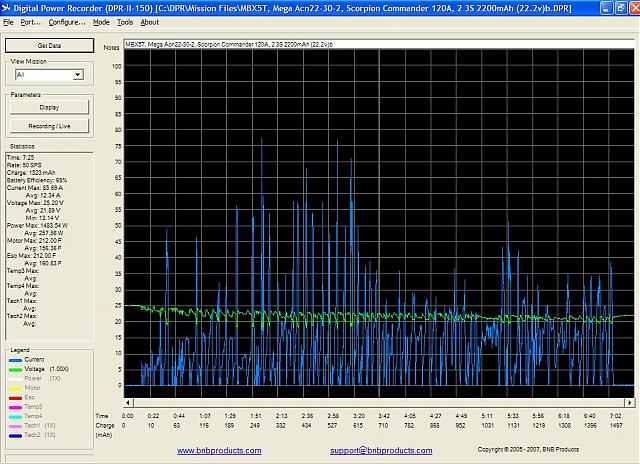Click the Digital Power Recorder title bar icon
The width and height of the screenshot is (640, 464).
8,8
